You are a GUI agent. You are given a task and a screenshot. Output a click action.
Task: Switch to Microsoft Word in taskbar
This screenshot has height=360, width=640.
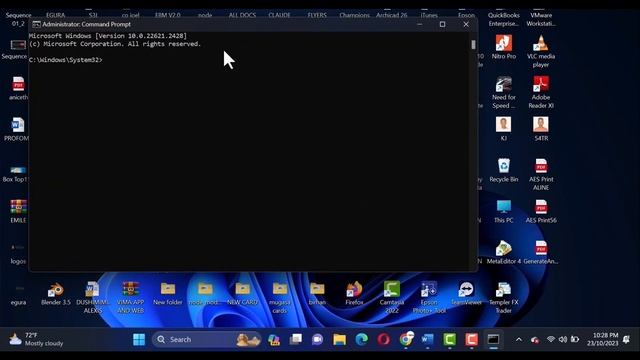pos(427,339)
